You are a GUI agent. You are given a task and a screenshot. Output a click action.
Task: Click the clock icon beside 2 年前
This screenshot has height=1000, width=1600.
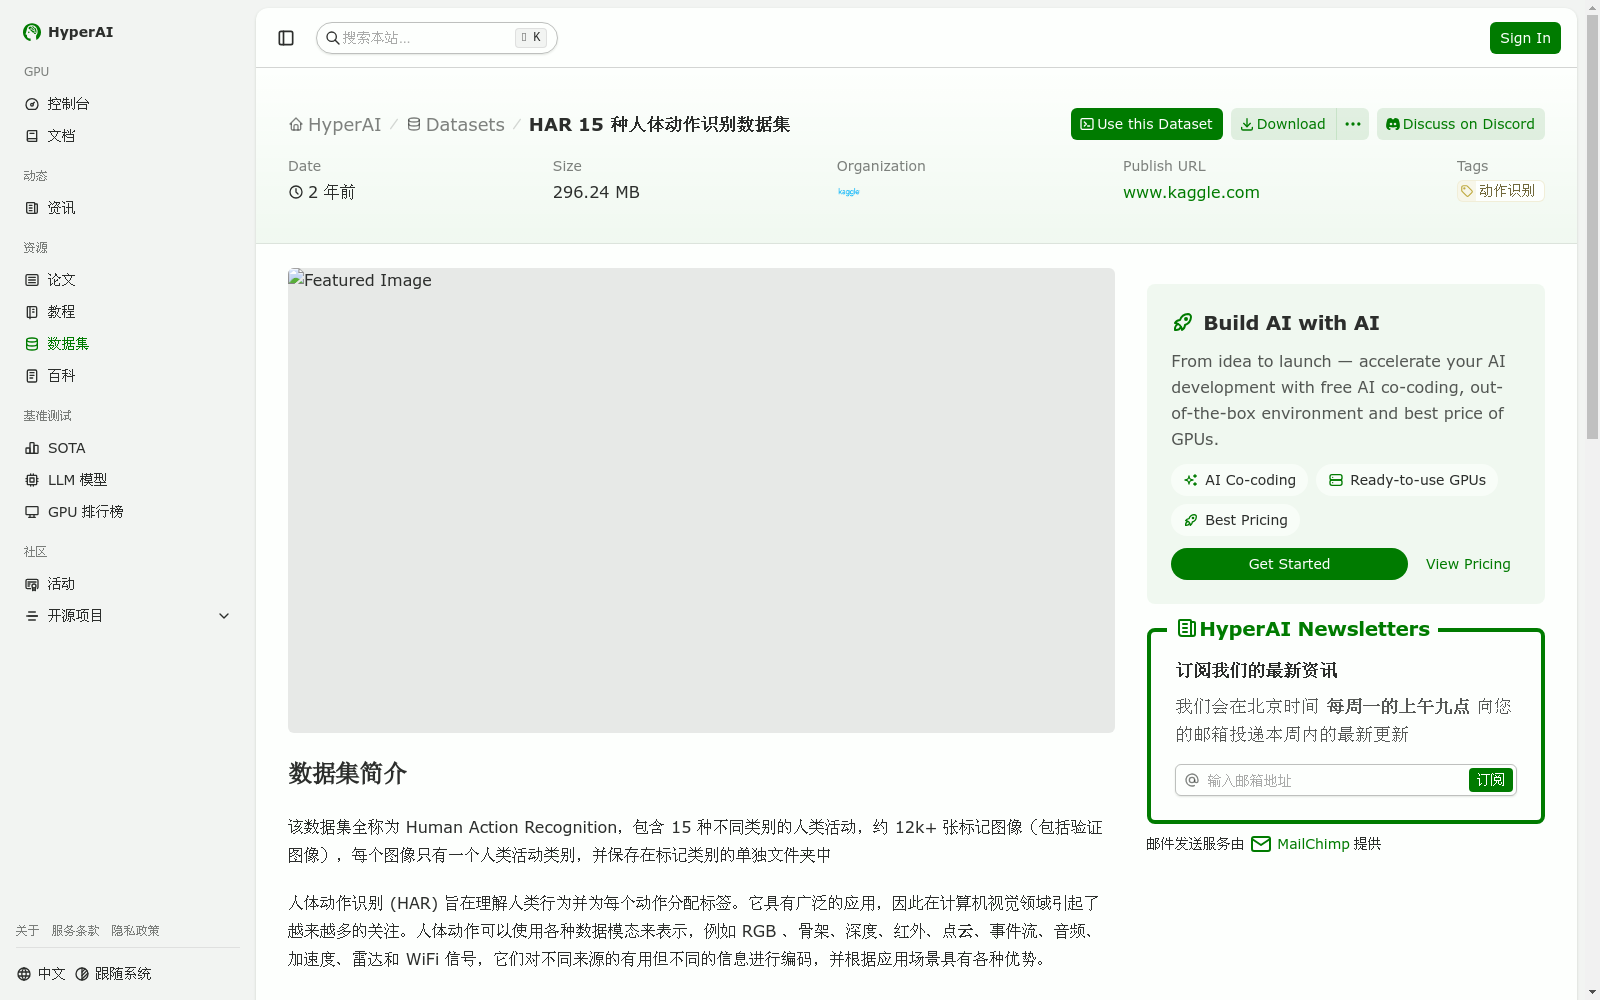(296, 192)
